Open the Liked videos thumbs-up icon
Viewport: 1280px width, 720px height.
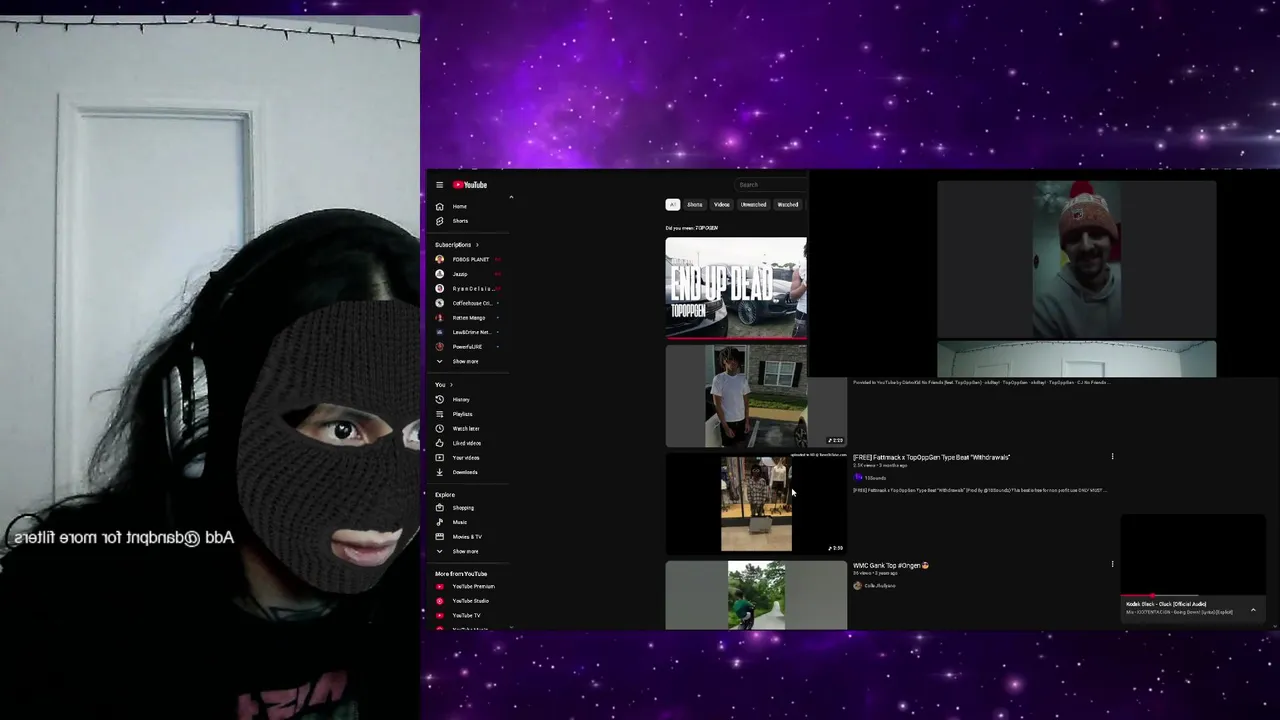coord(439,443)
